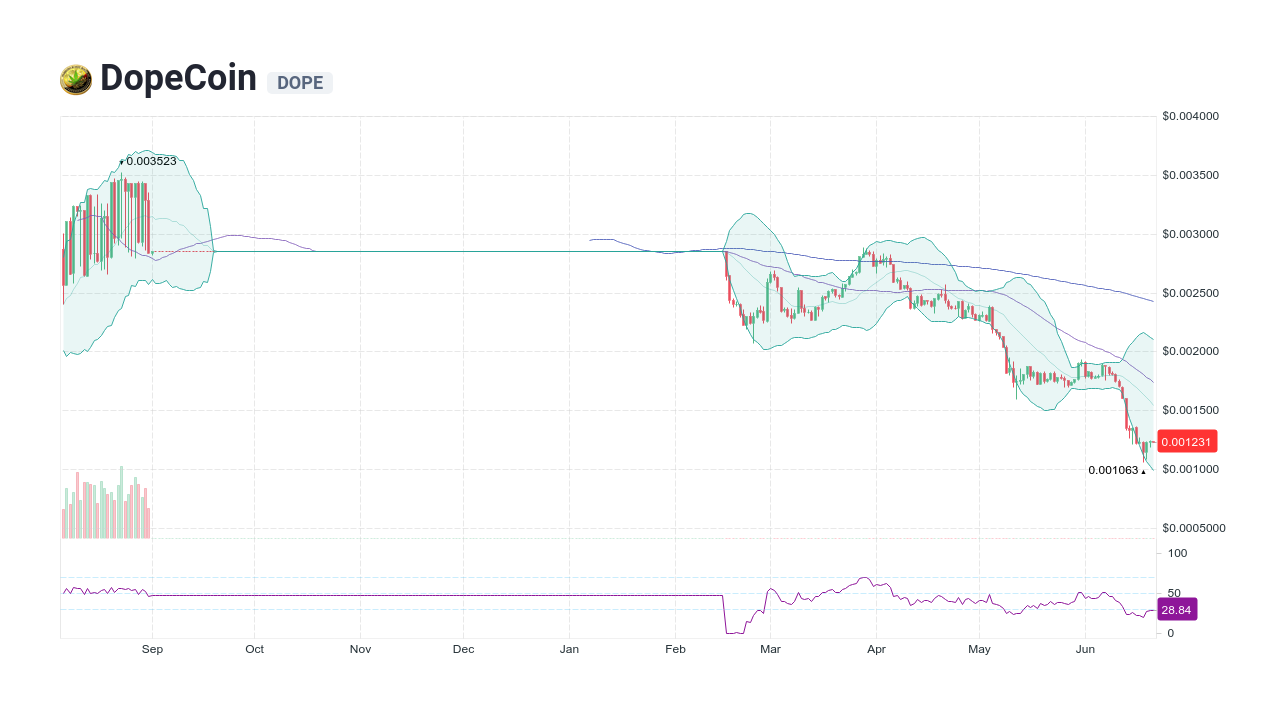Click the Jun date axis label
Screen dimensions: 1280x720
[1085, 649]
